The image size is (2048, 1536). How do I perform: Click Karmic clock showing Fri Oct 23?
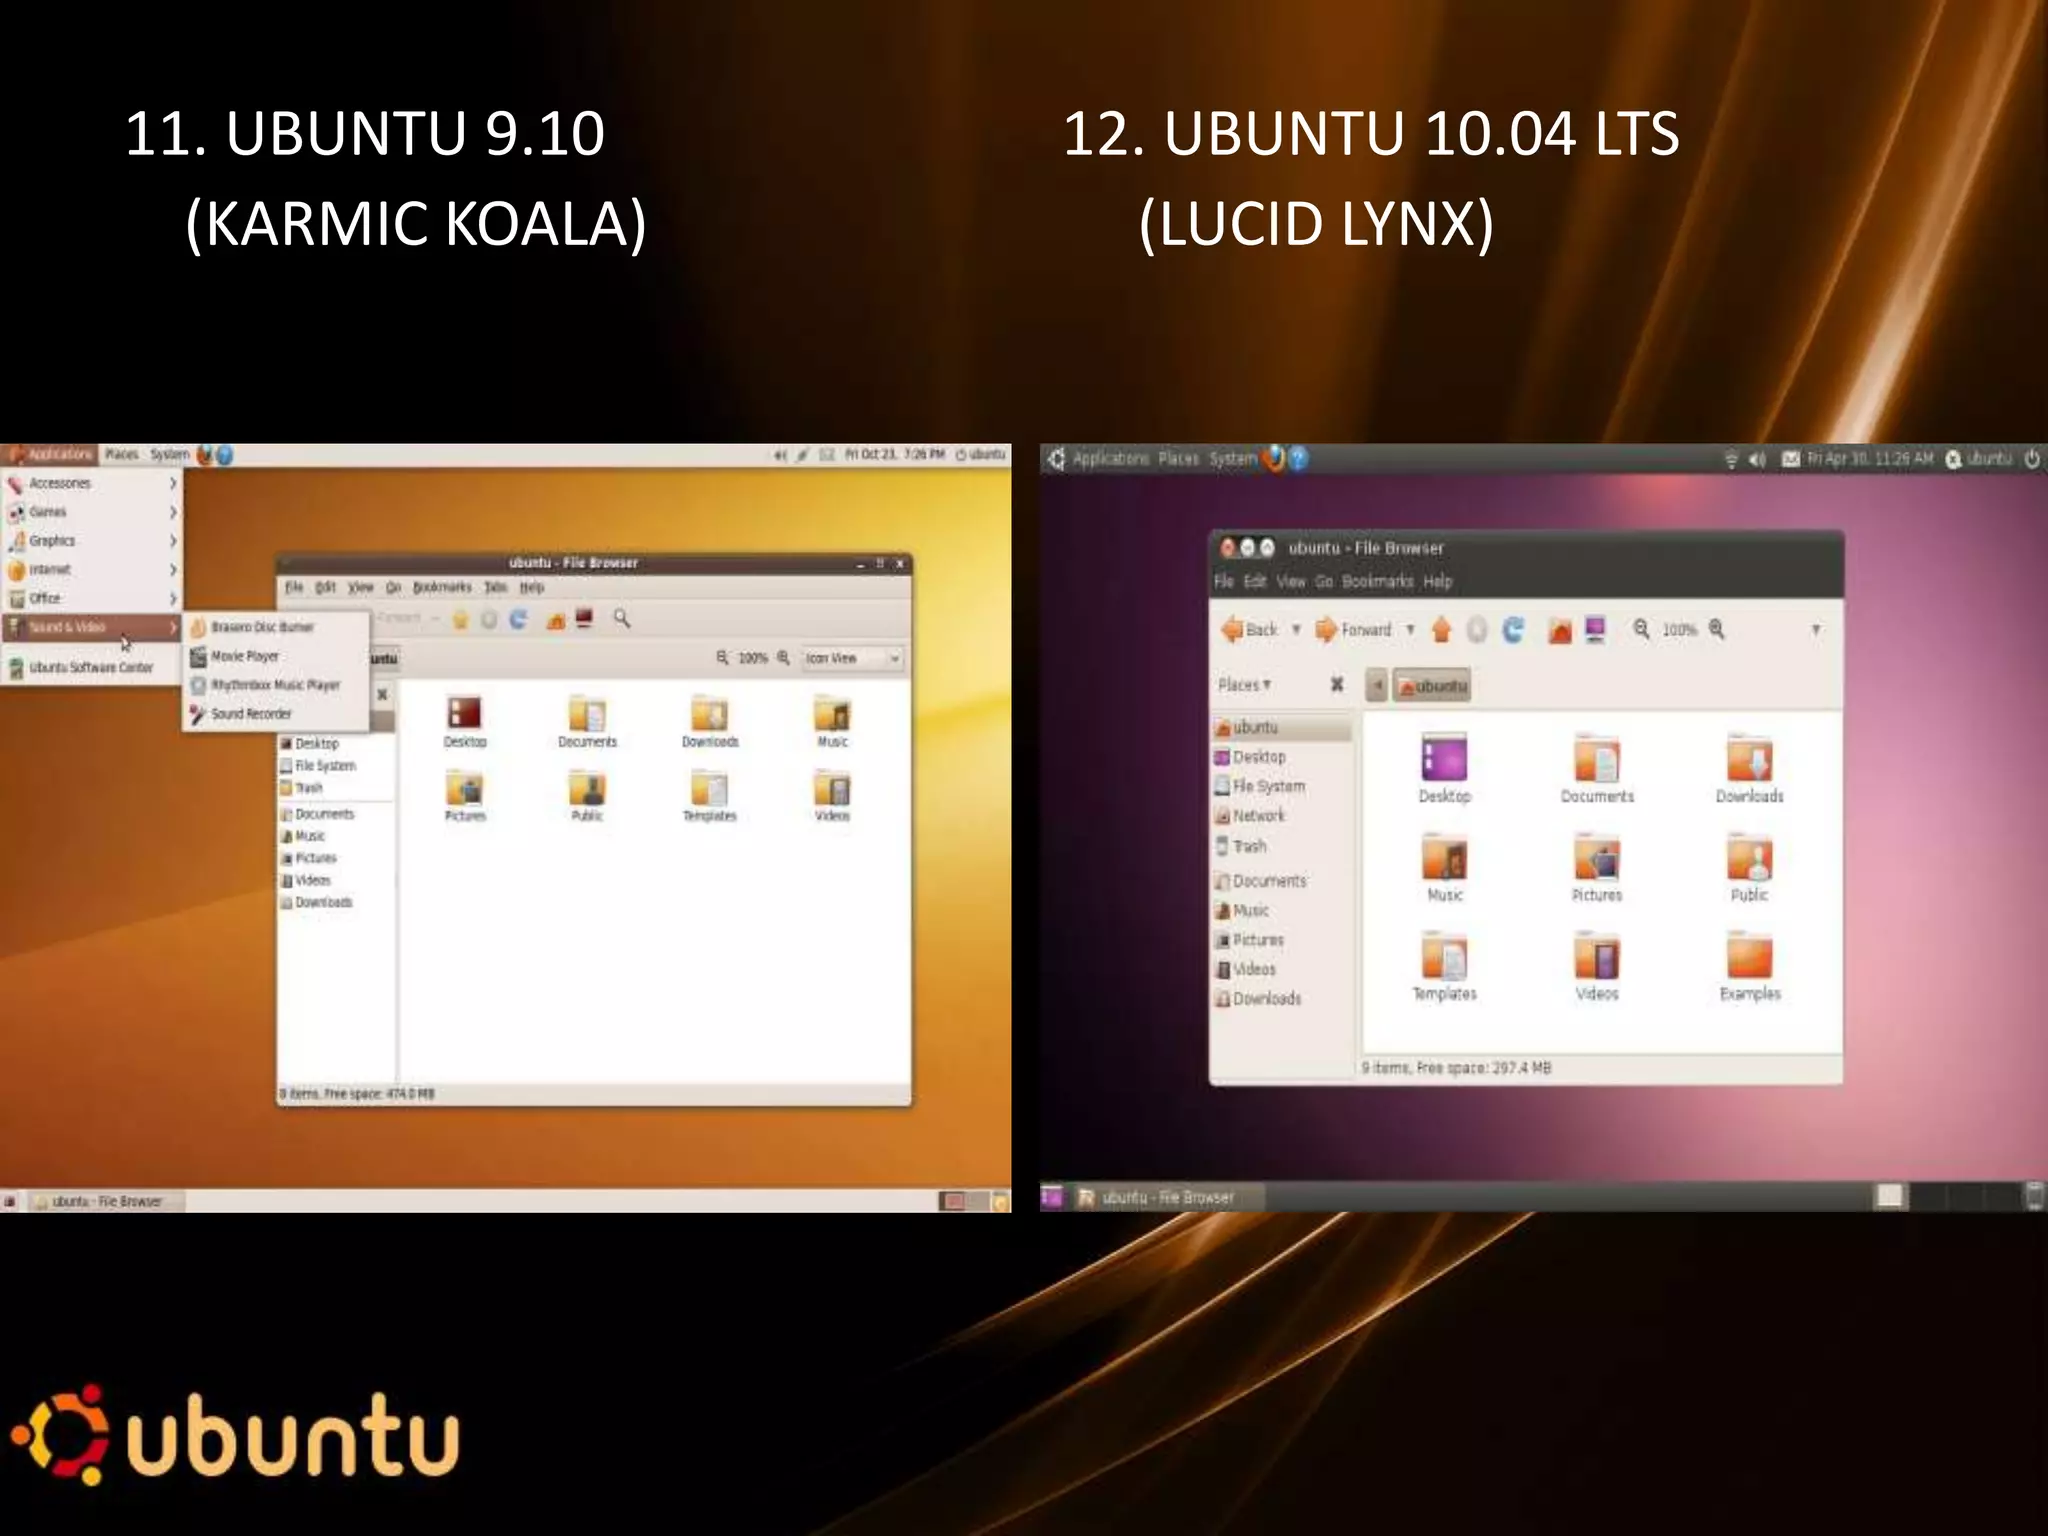tap(894, 455)
